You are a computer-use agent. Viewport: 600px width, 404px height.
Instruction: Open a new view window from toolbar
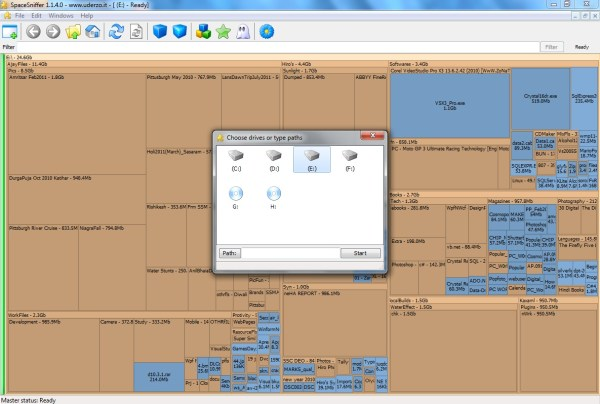click(10, 32)
